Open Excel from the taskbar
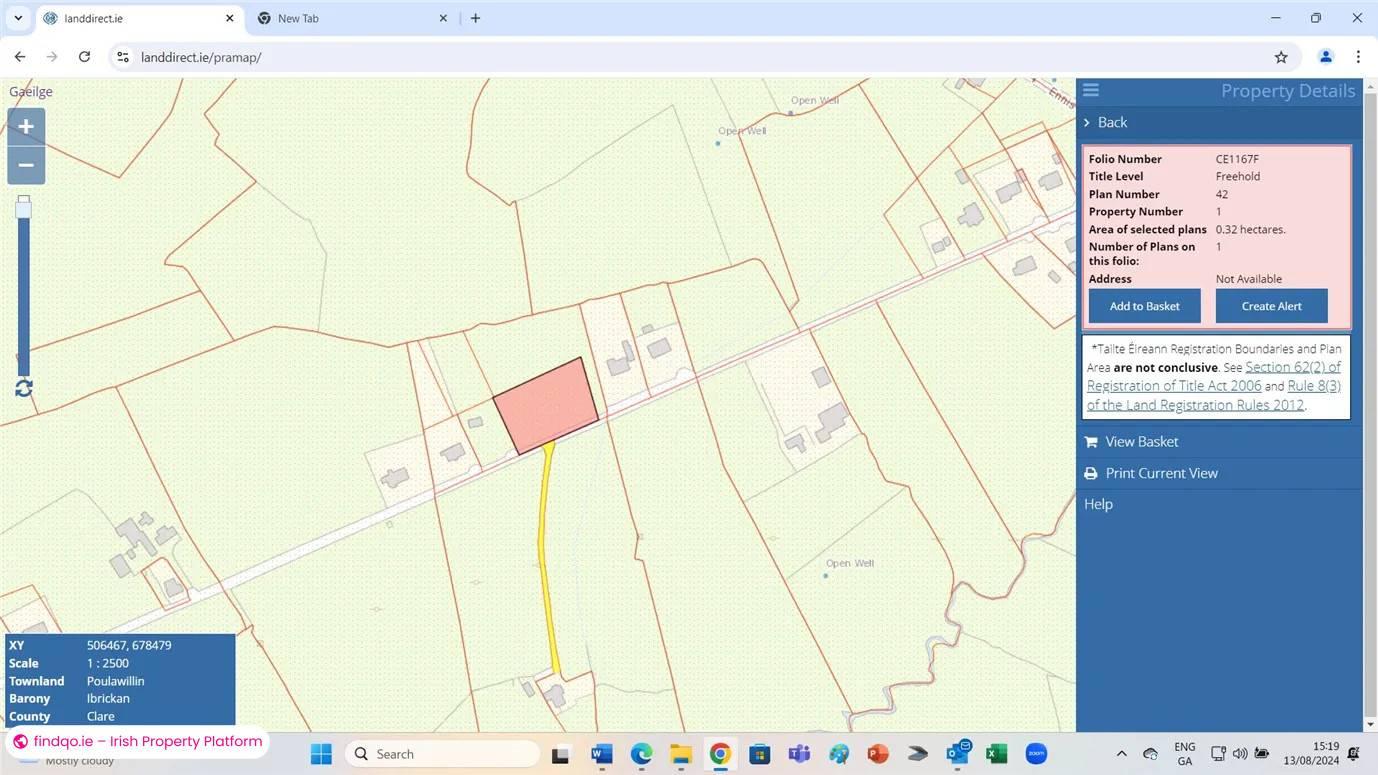Screen dimensions: 1378x775 click(996, 753)
